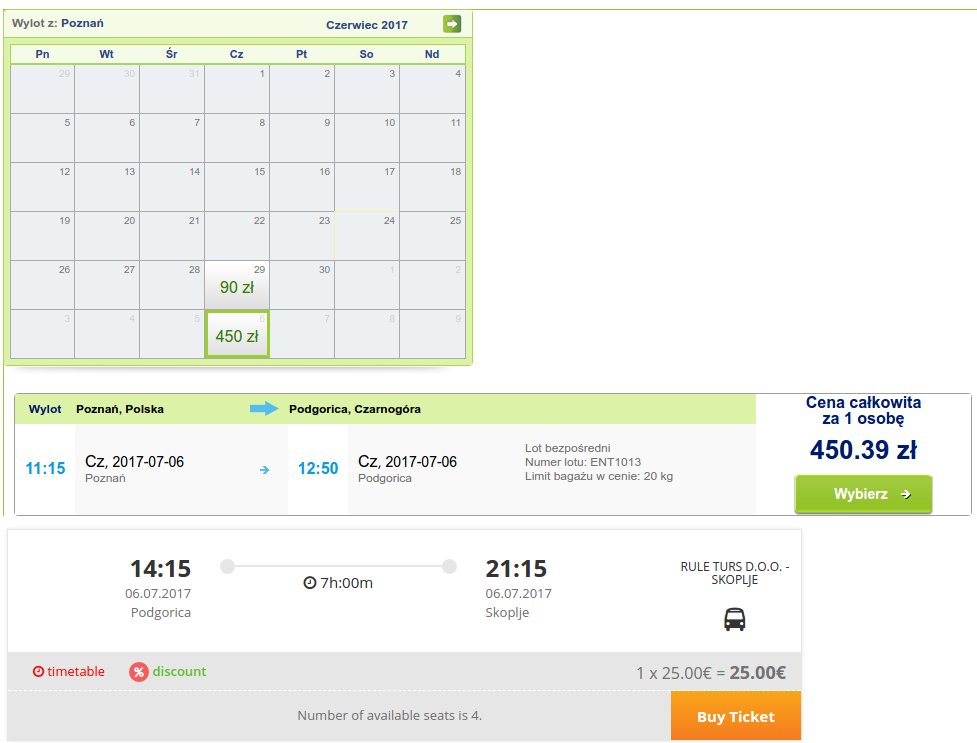Open the discount link

[179, 671]
